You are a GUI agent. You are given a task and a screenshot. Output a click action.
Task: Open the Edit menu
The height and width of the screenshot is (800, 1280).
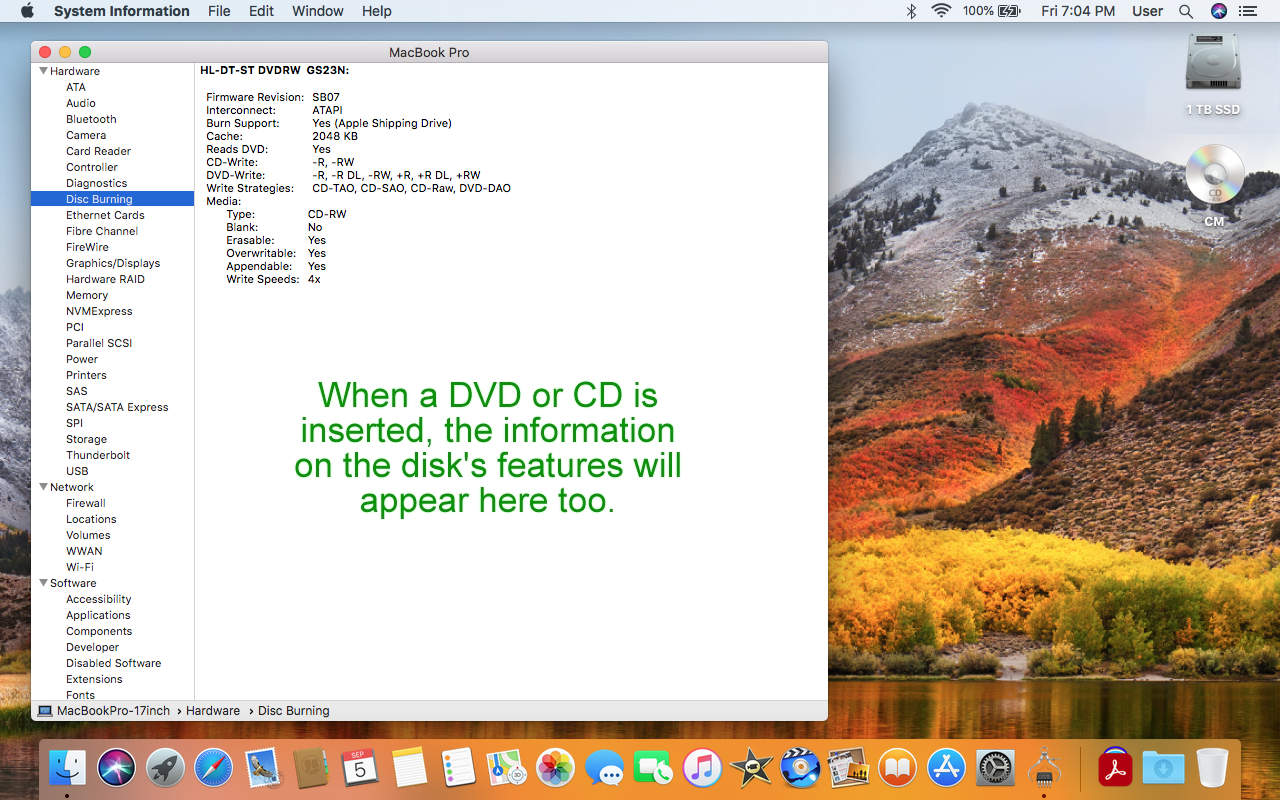tap(261, 11)
